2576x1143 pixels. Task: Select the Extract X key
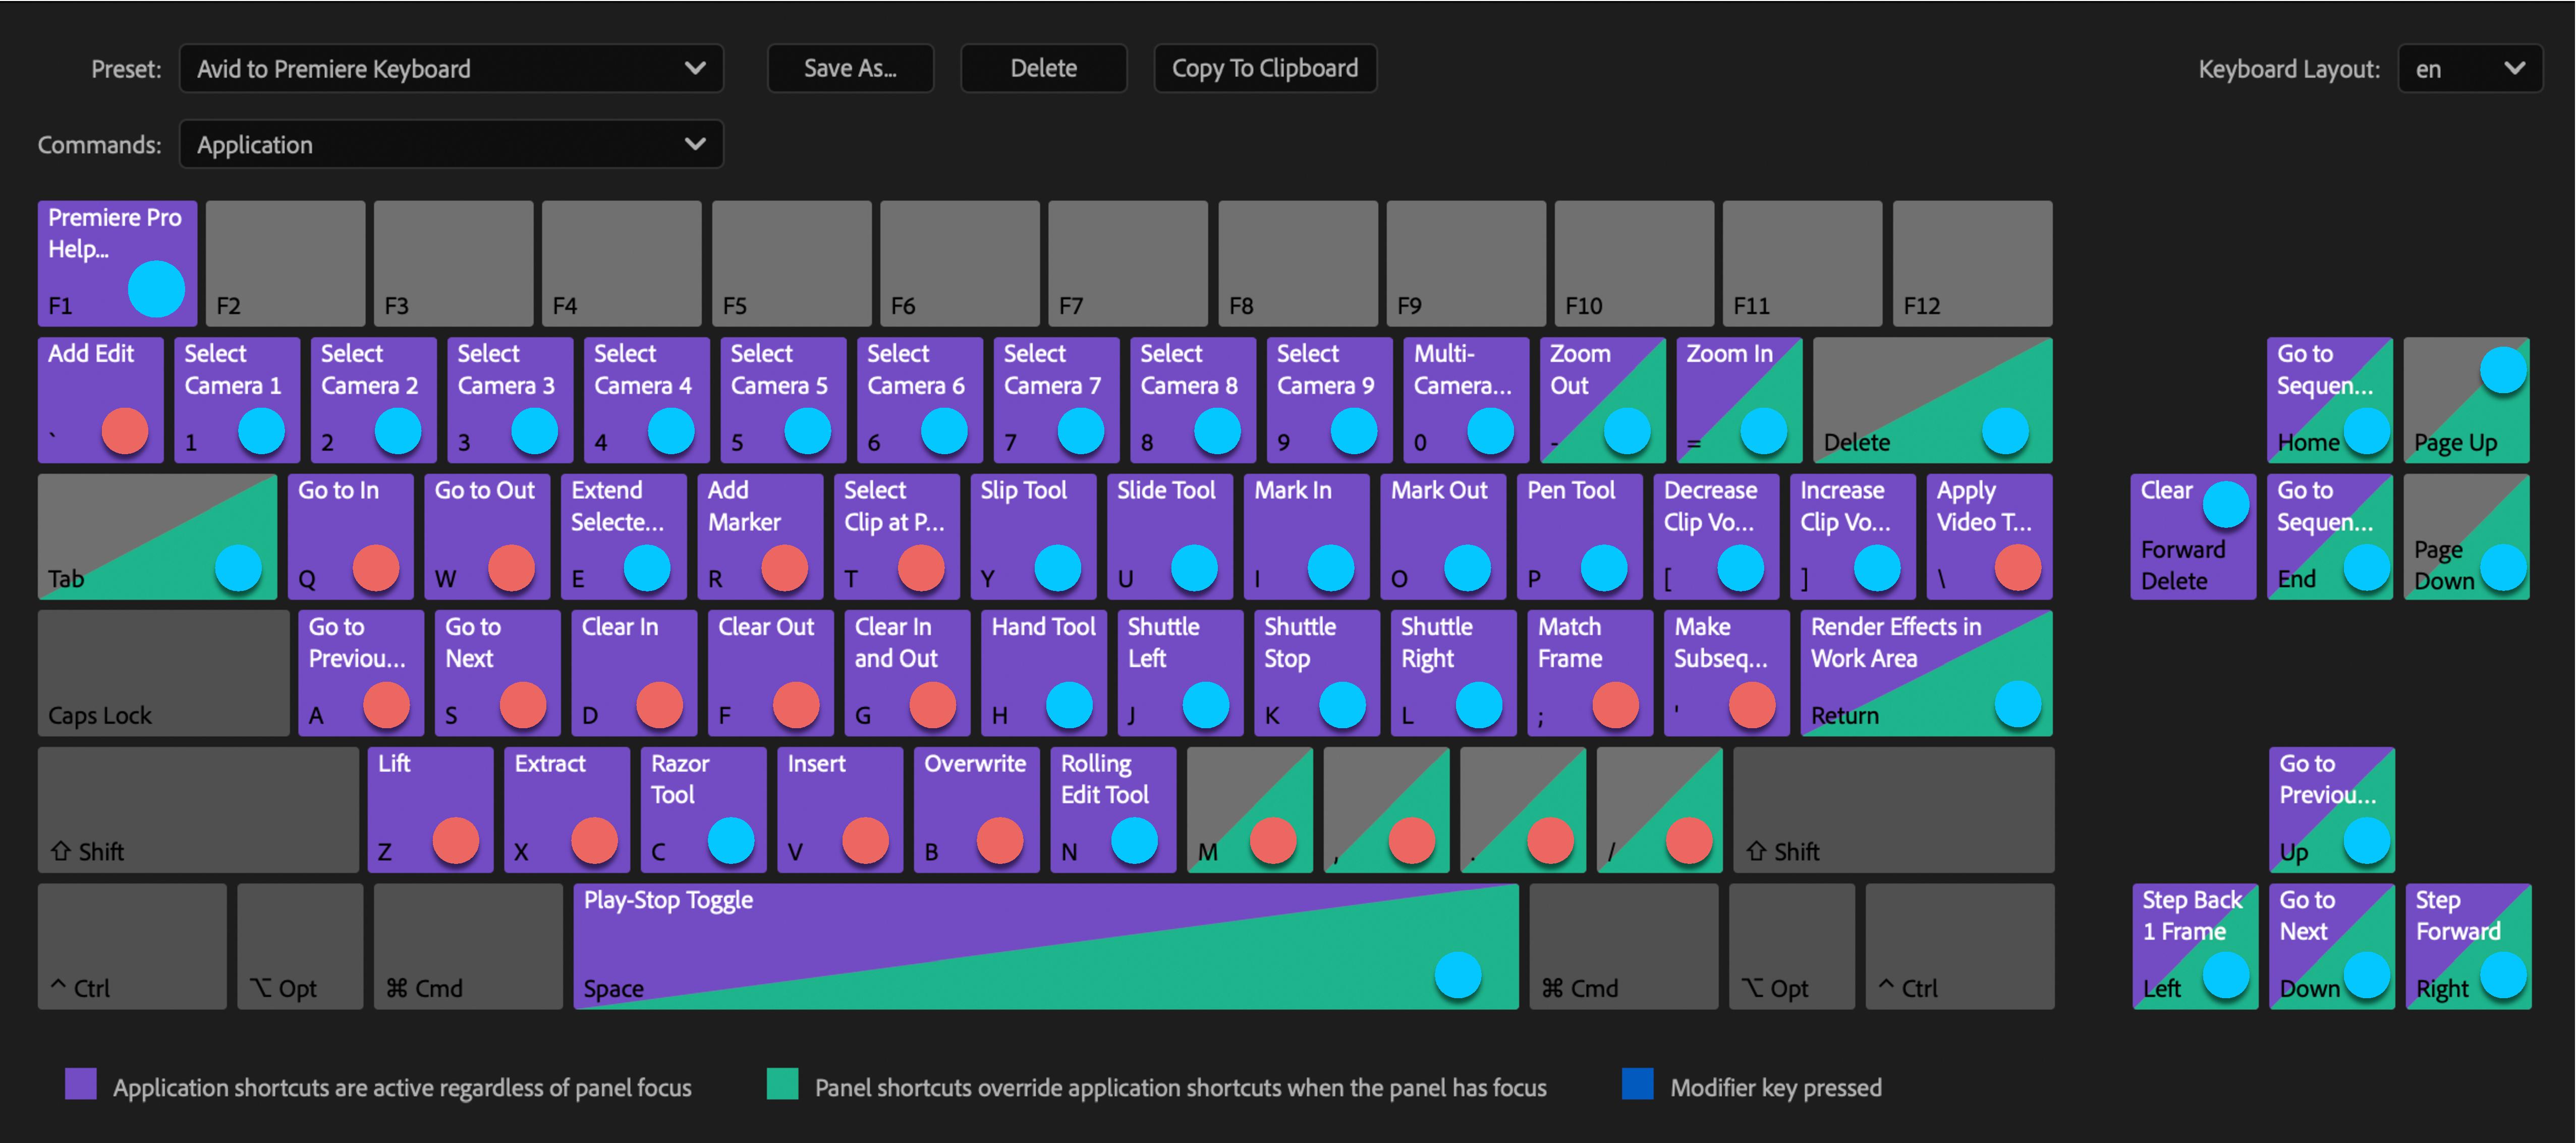567,810
